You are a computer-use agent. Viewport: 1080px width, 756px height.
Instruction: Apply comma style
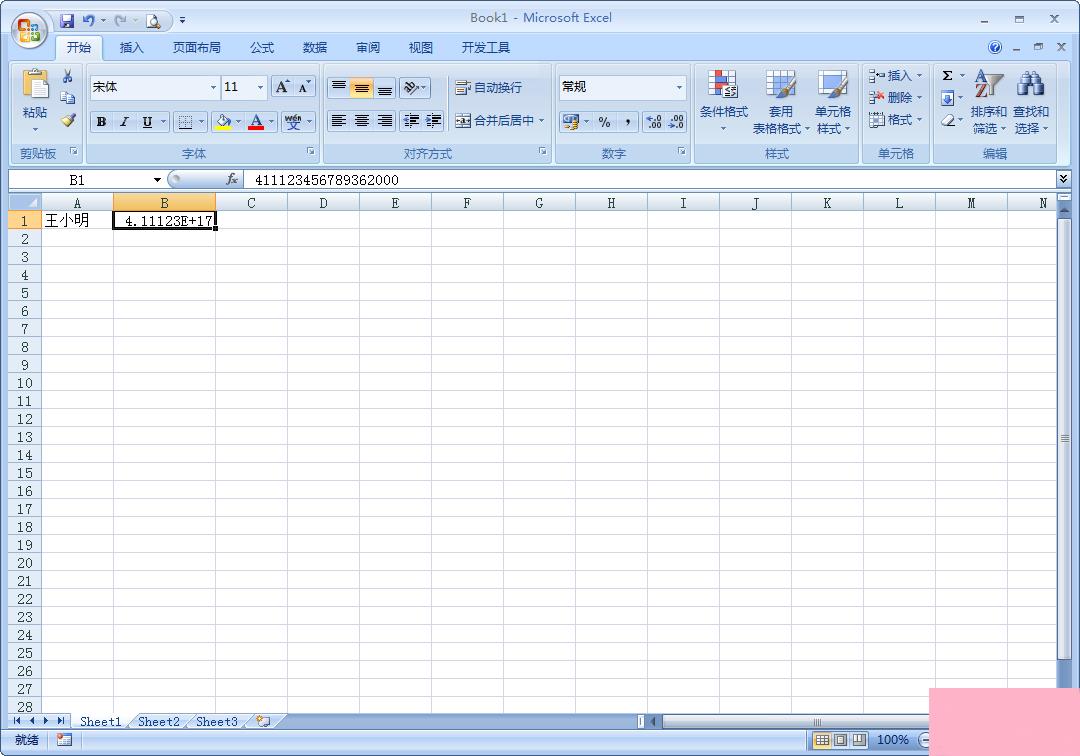[x=627, y=122]
